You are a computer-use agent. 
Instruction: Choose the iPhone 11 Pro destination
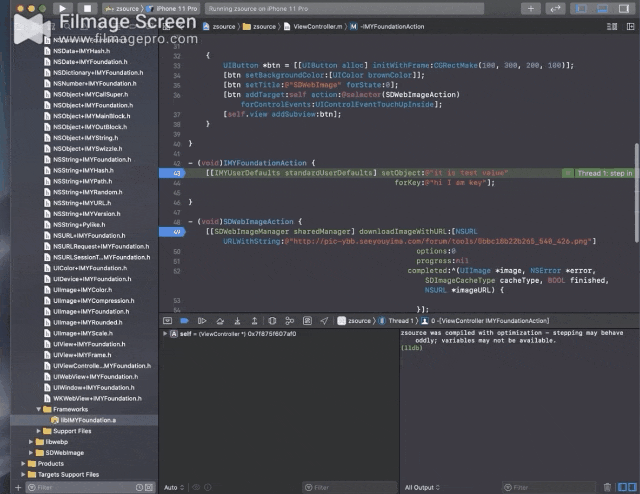(173, 8)
